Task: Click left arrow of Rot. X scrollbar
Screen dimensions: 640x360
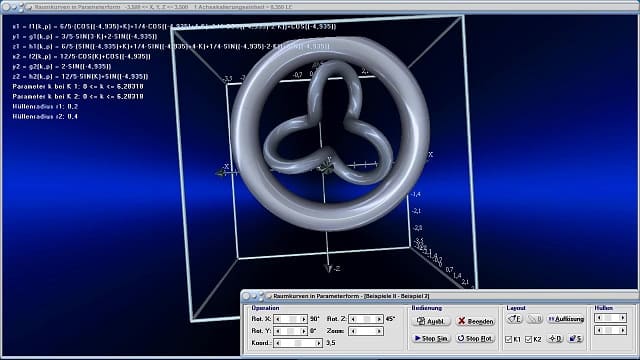Action: click(x=278, y=319)
